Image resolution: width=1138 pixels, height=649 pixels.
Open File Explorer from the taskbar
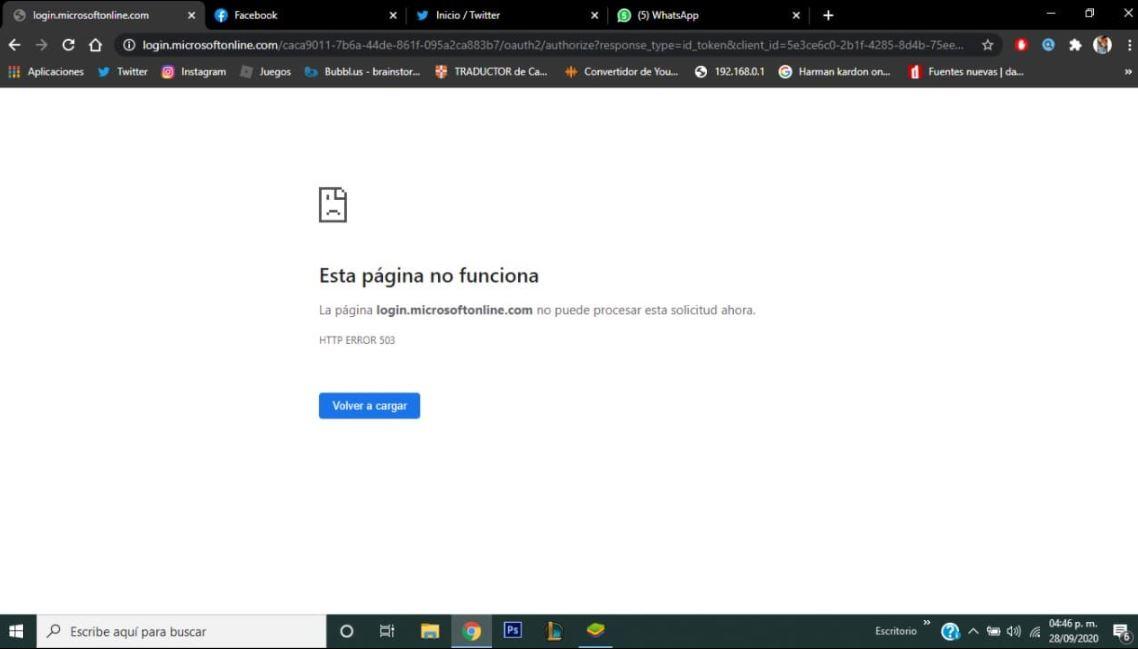point(430,631)
